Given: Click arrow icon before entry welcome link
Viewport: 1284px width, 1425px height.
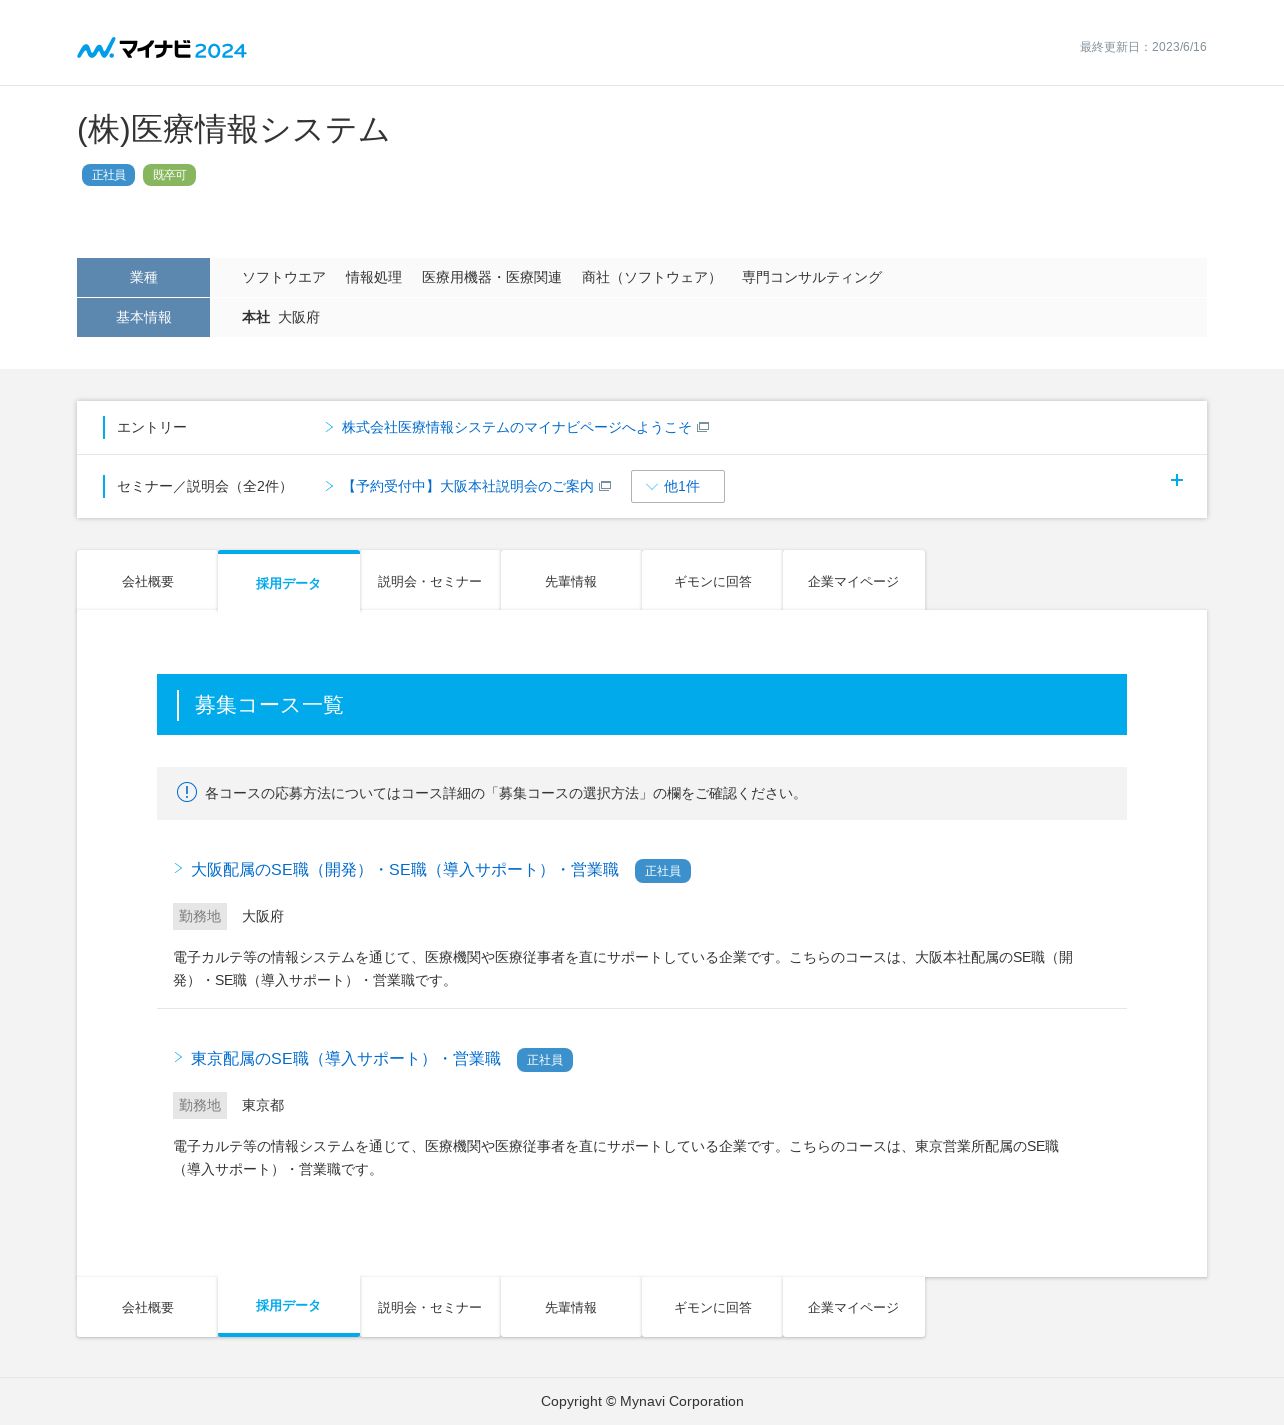Looking at the screenshot, I should coord(329,427).
